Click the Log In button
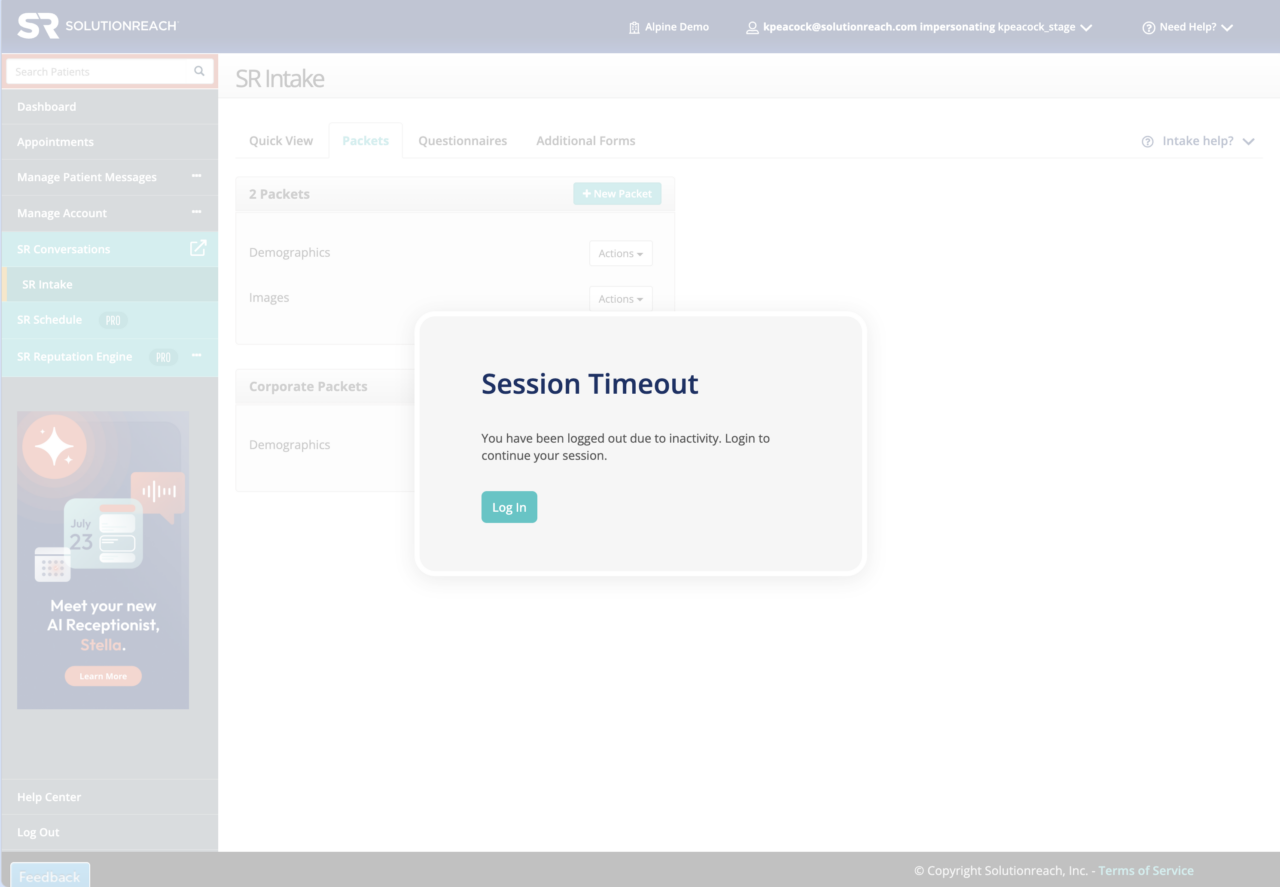 tap(509, 507)
